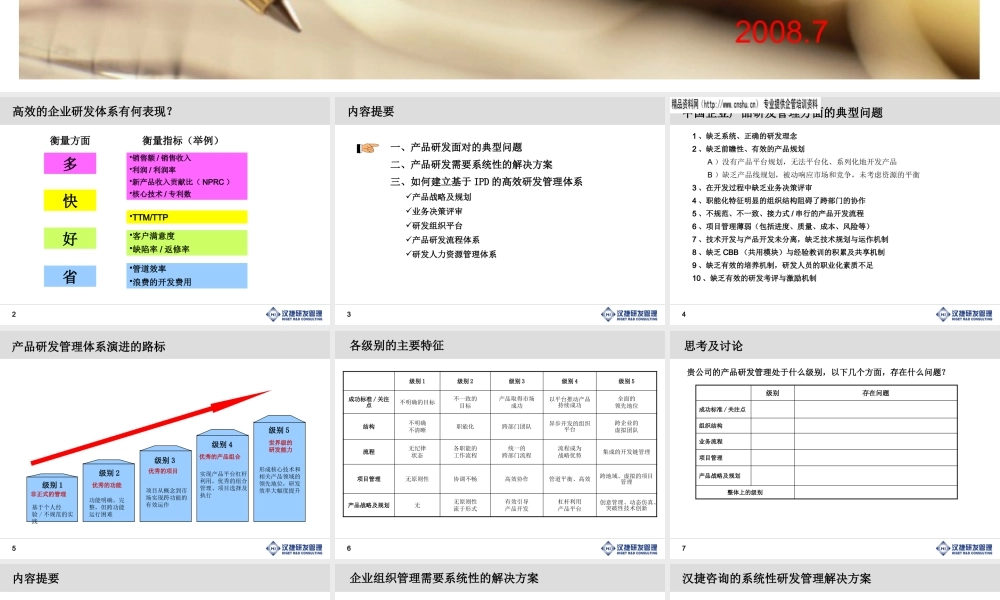Viewport: 1000px width, 600px height.
Task: Click the 汉捷研发管理 logo on slide 6
Action: click(x=629, y=548)
